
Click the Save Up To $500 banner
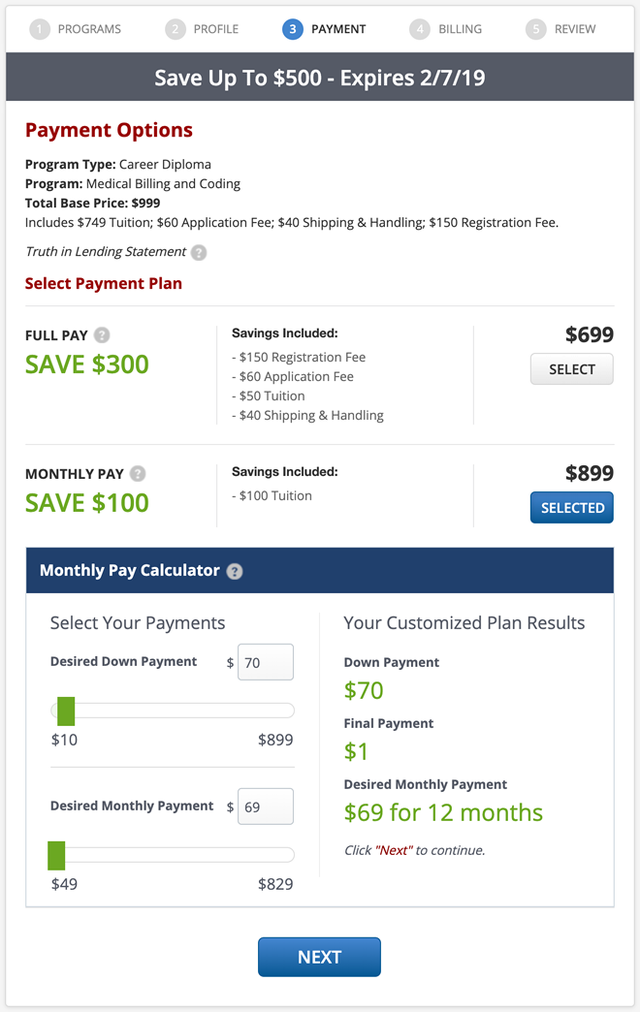click(320, 77)
